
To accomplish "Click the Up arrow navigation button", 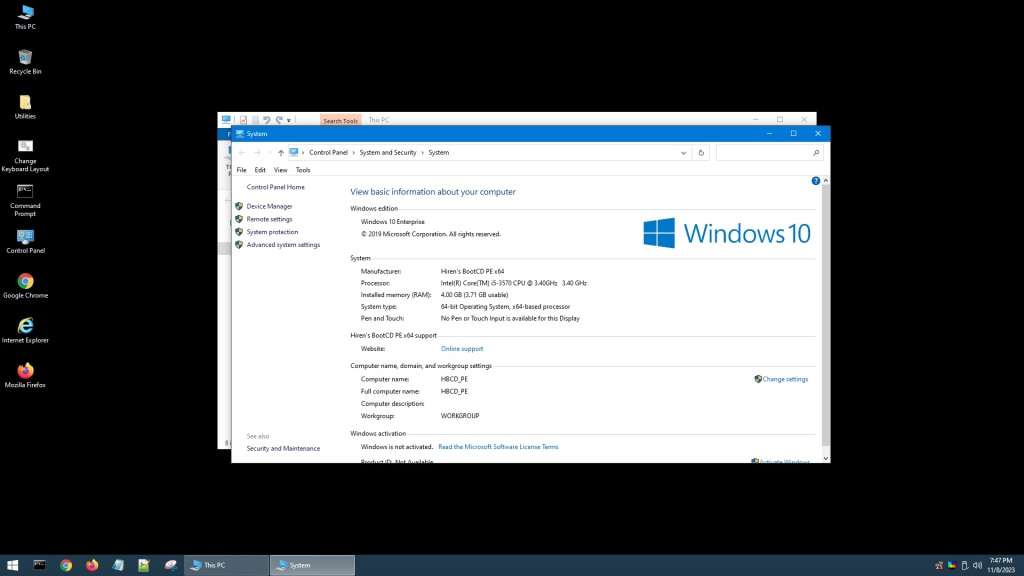I will (x=281, y=153).
